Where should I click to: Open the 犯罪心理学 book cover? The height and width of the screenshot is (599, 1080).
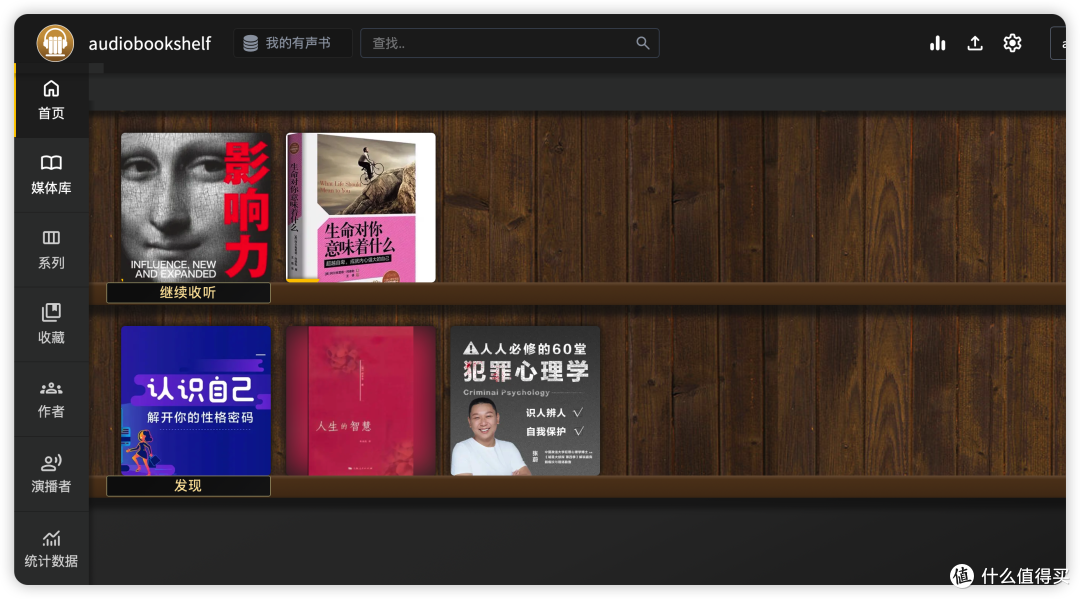tap(526, 401)
